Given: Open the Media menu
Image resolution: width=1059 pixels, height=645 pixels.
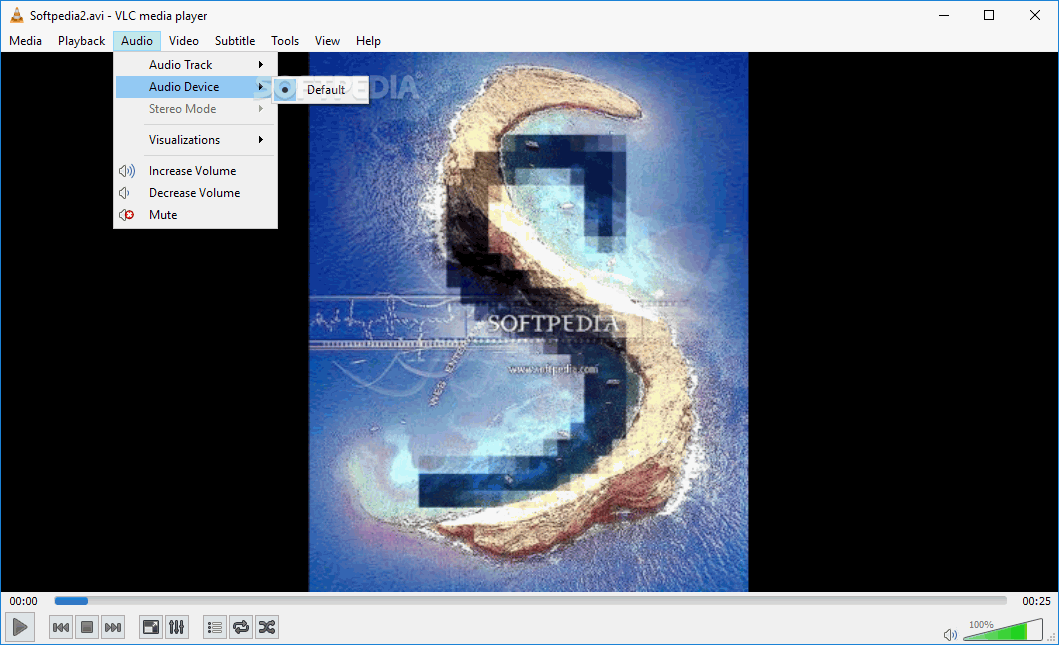Looking at the screenshot, I should coord(26,41).
